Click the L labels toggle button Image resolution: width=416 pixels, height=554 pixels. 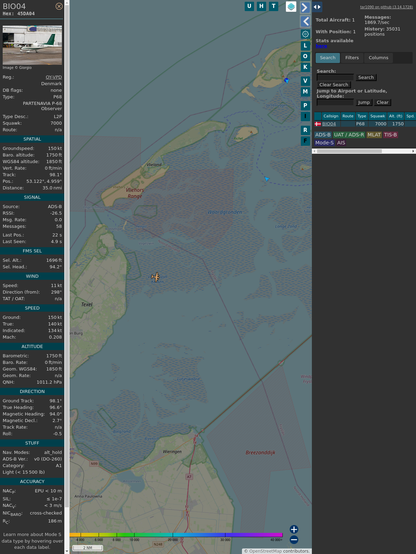coord(305,46)
